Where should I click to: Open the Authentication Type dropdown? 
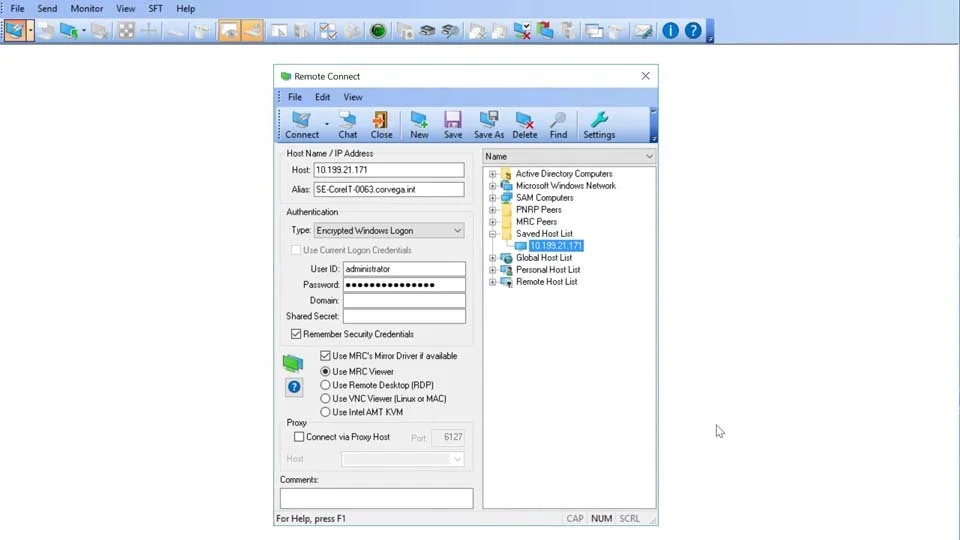(457, 231)
